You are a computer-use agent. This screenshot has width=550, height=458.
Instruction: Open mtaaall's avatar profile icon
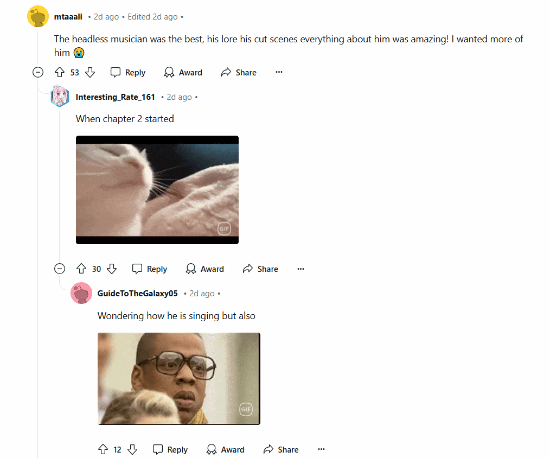(38, 16)
